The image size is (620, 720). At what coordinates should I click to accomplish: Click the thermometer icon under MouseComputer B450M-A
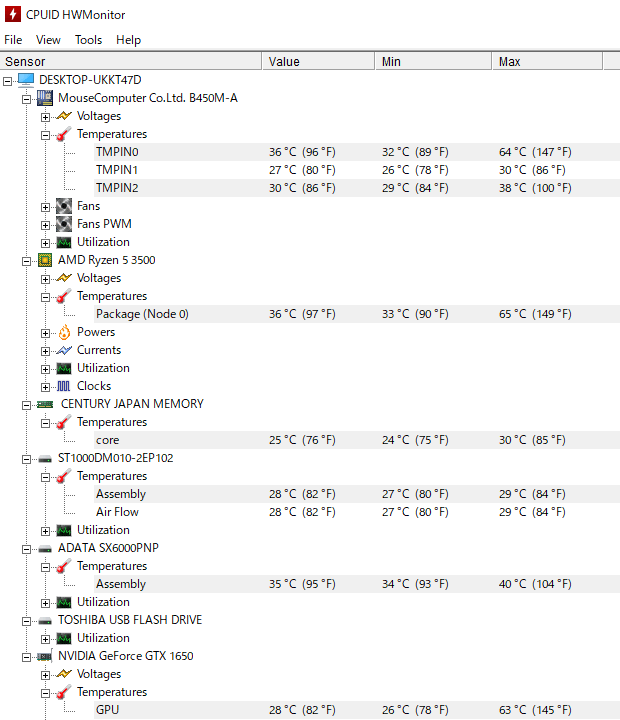coord(64,134)
